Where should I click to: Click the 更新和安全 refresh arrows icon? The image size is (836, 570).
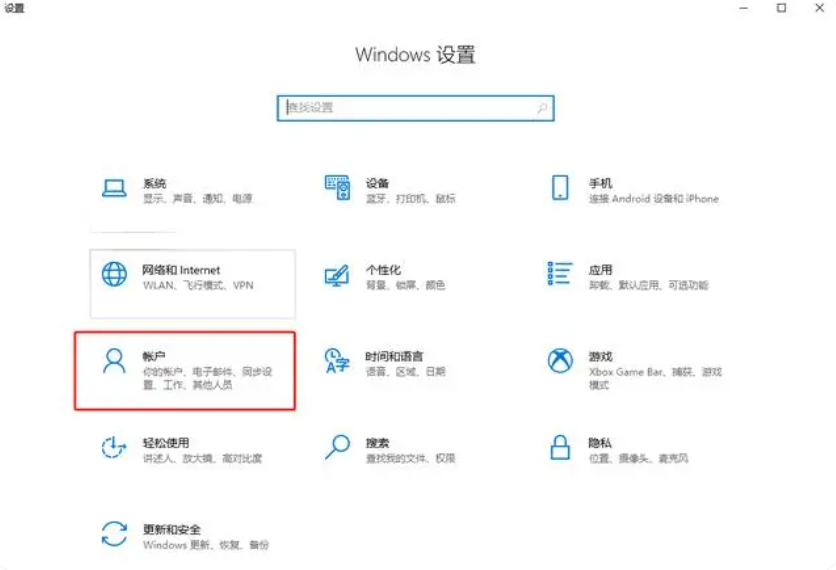(x=115, y=534)
